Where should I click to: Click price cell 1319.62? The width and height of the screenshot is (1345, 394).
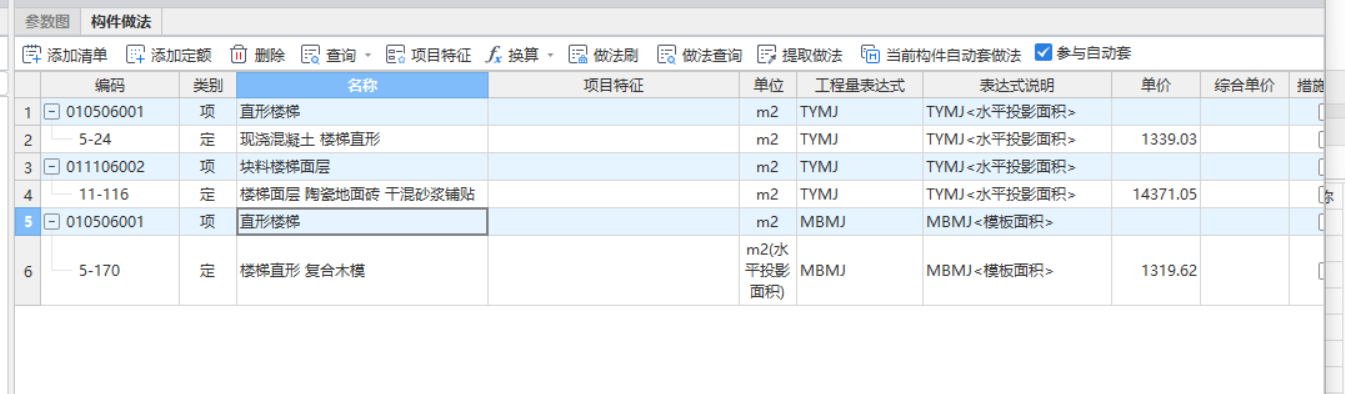click(1156, 270)
